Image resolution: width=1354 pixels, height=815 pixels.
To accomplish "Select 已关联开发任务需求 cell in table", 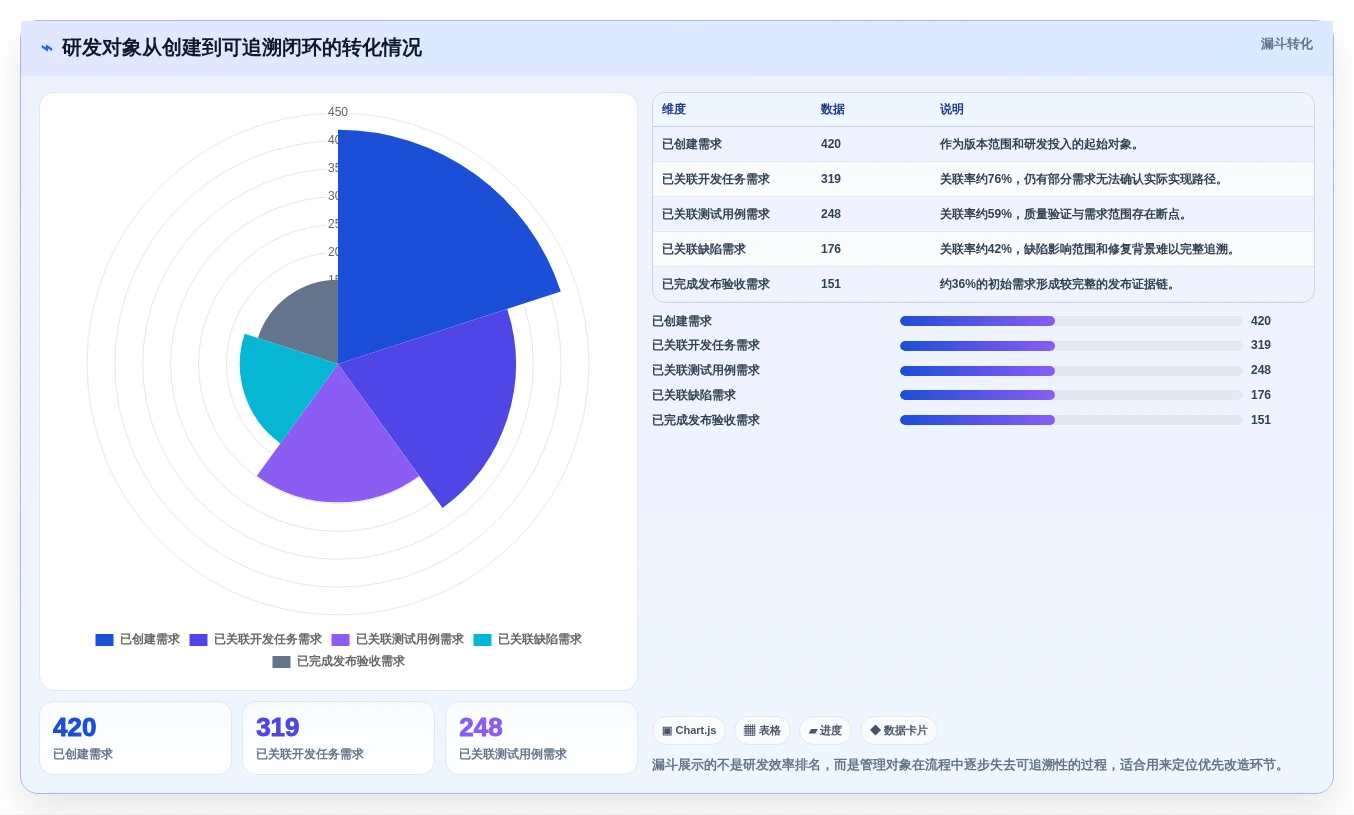I will coord(716,179).
